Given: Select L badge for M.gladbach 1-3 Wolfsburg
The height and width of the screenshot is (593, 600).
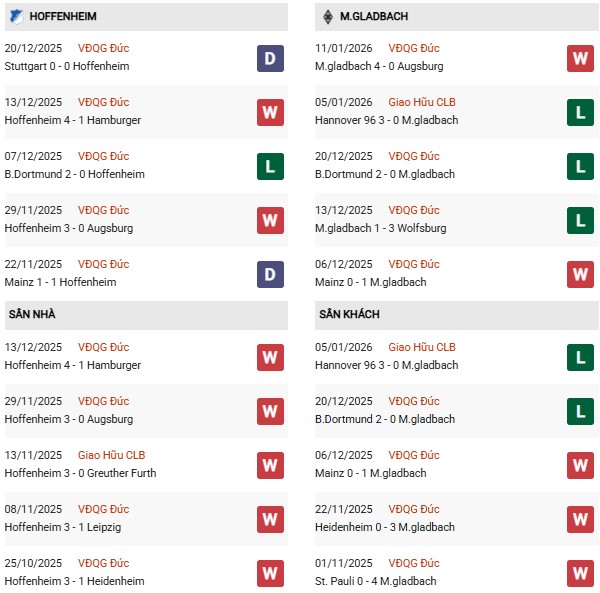Looking at the screenshot, I should (x=580, y=220).
